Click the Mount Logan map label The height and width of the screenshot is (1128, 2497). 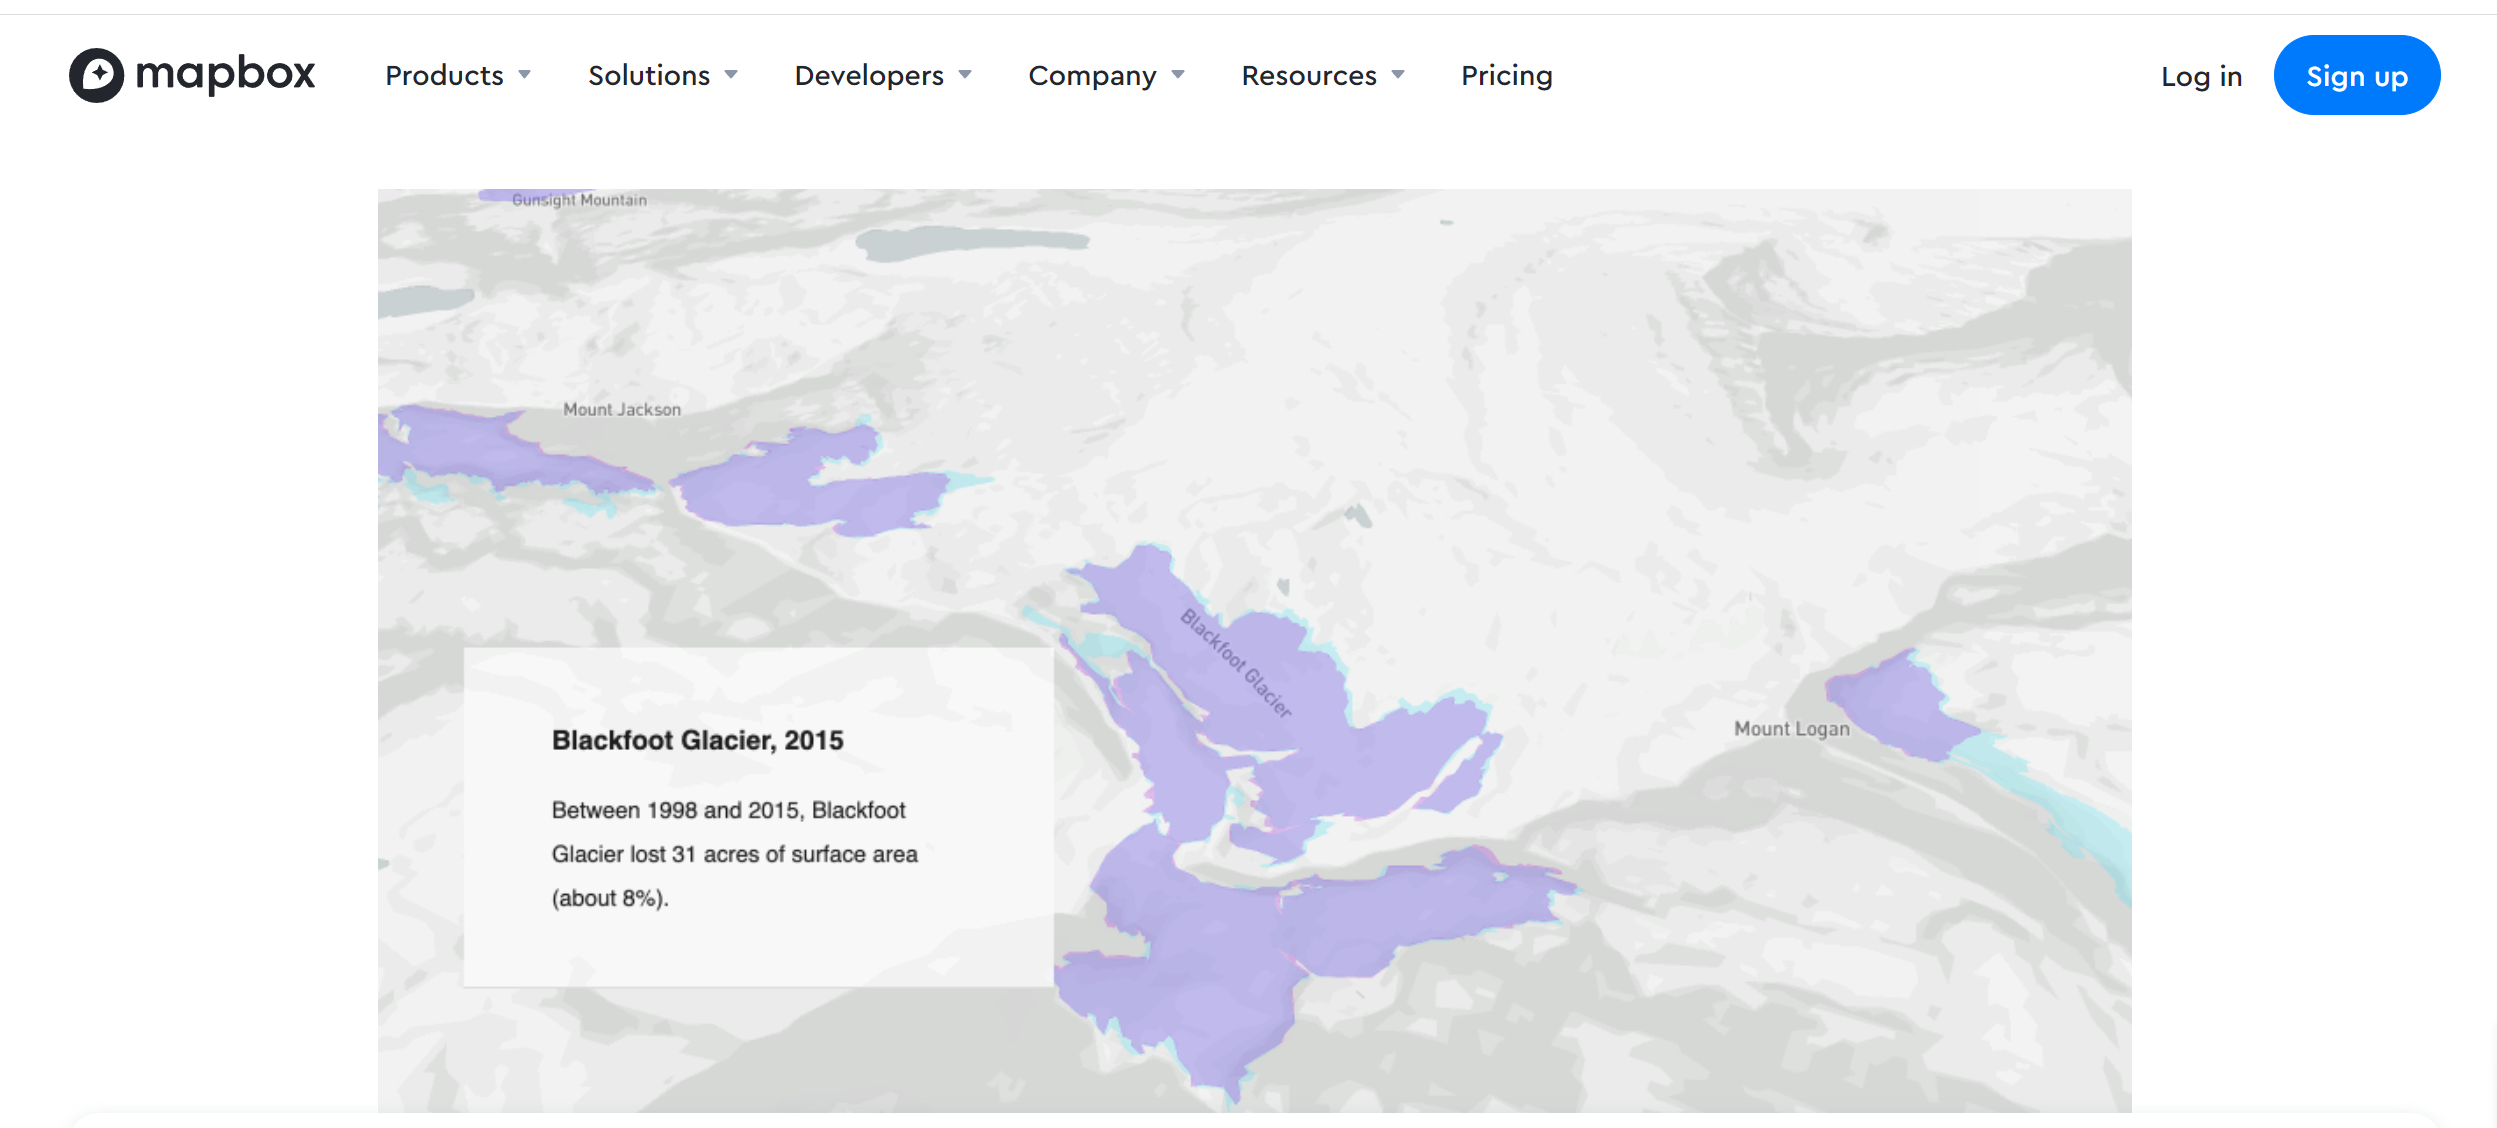(1791, 729)
